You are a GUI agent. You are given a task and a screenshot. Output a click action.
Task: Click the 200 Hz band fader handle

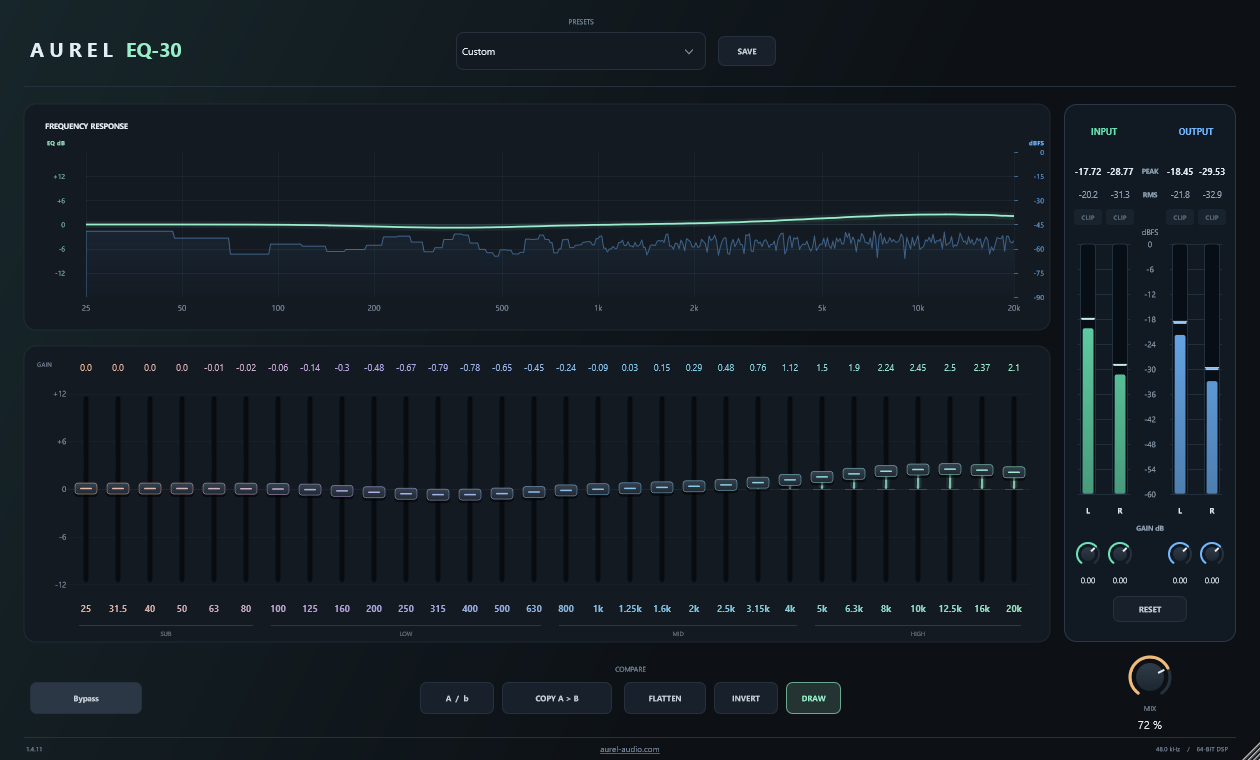click(x=374, y=492)
